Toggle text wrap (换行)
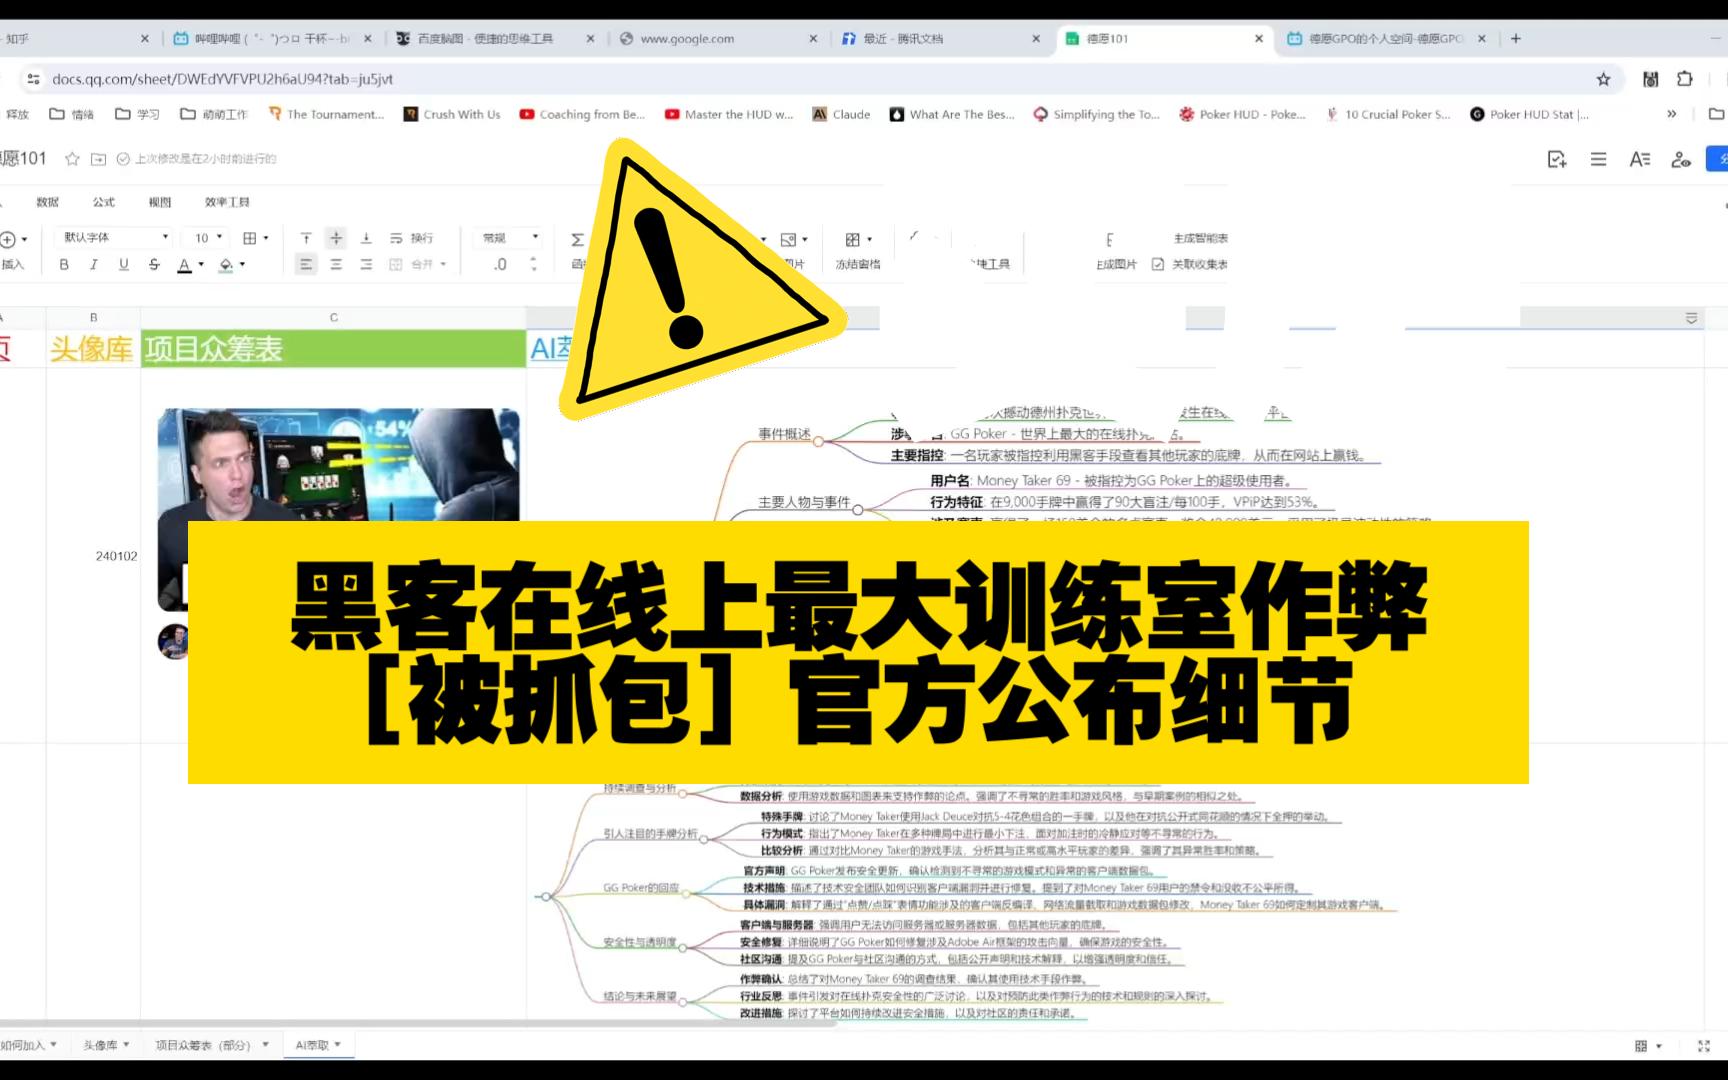This screenshot has height=1080, width=1728. (x=411, y=238)
